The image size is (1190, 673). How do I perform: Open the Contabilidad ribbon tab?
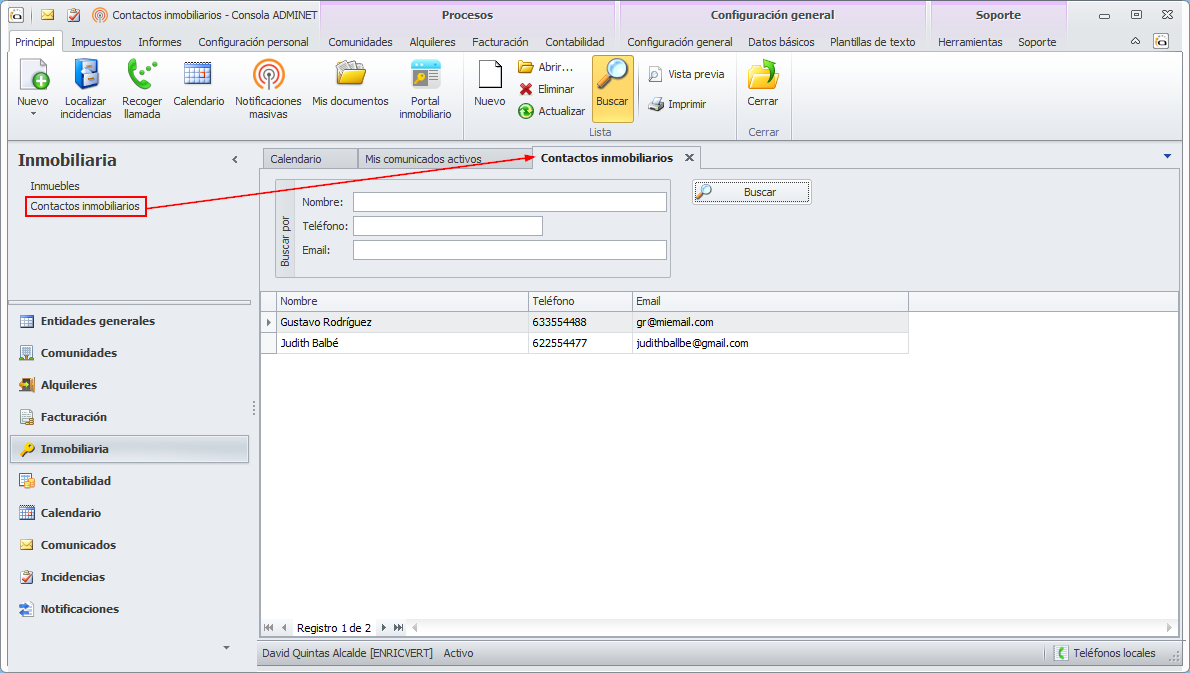575,42
